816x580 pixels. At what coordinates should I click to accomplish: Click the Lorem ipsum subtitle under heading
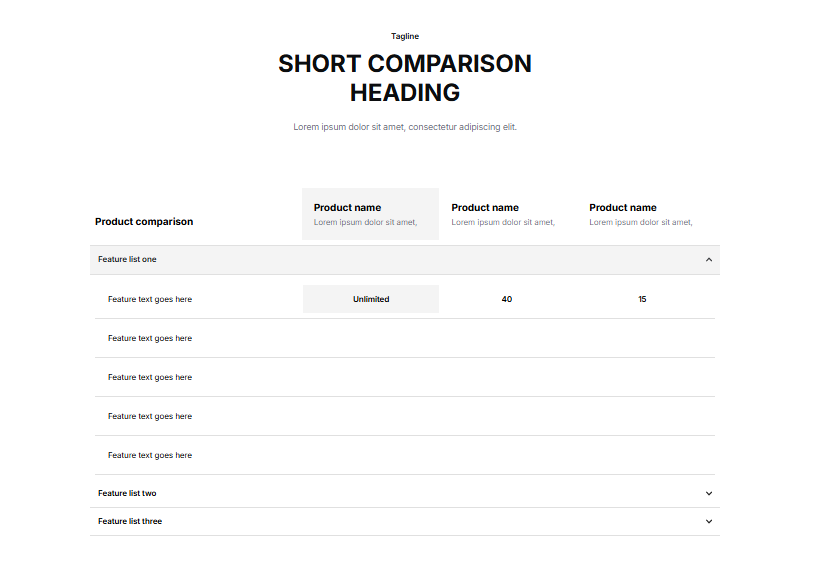(405, 127)
